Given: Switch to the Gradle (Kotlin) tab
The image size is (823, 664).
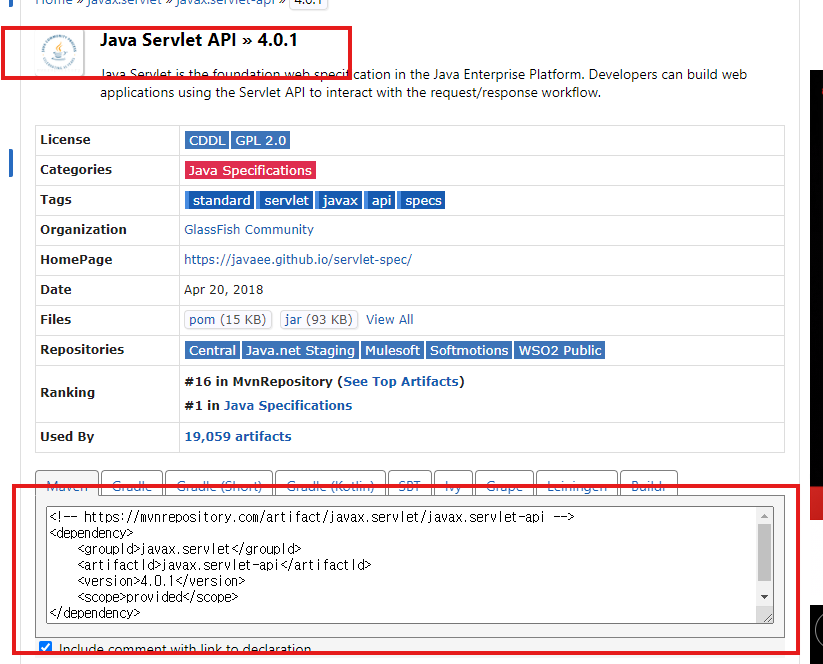Looking at the screenshot, I should click(x=330, y=483).
